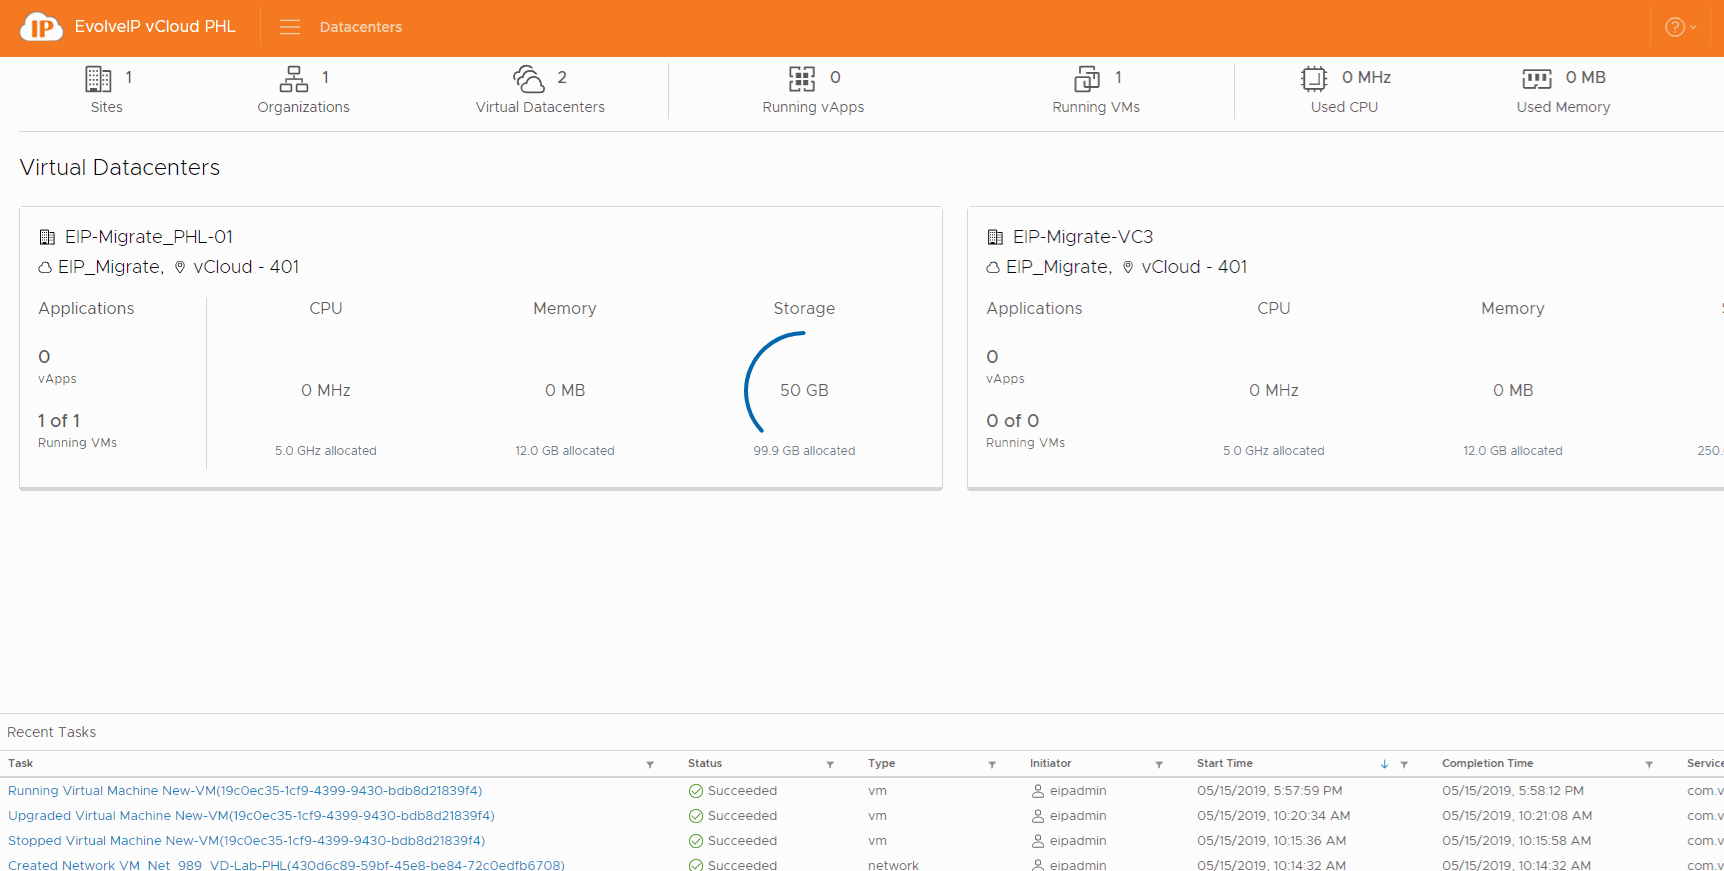1724x871 pixels.
Task: Open the EIP-Migrate-VC3 datacenter card
Action: 1082,237
